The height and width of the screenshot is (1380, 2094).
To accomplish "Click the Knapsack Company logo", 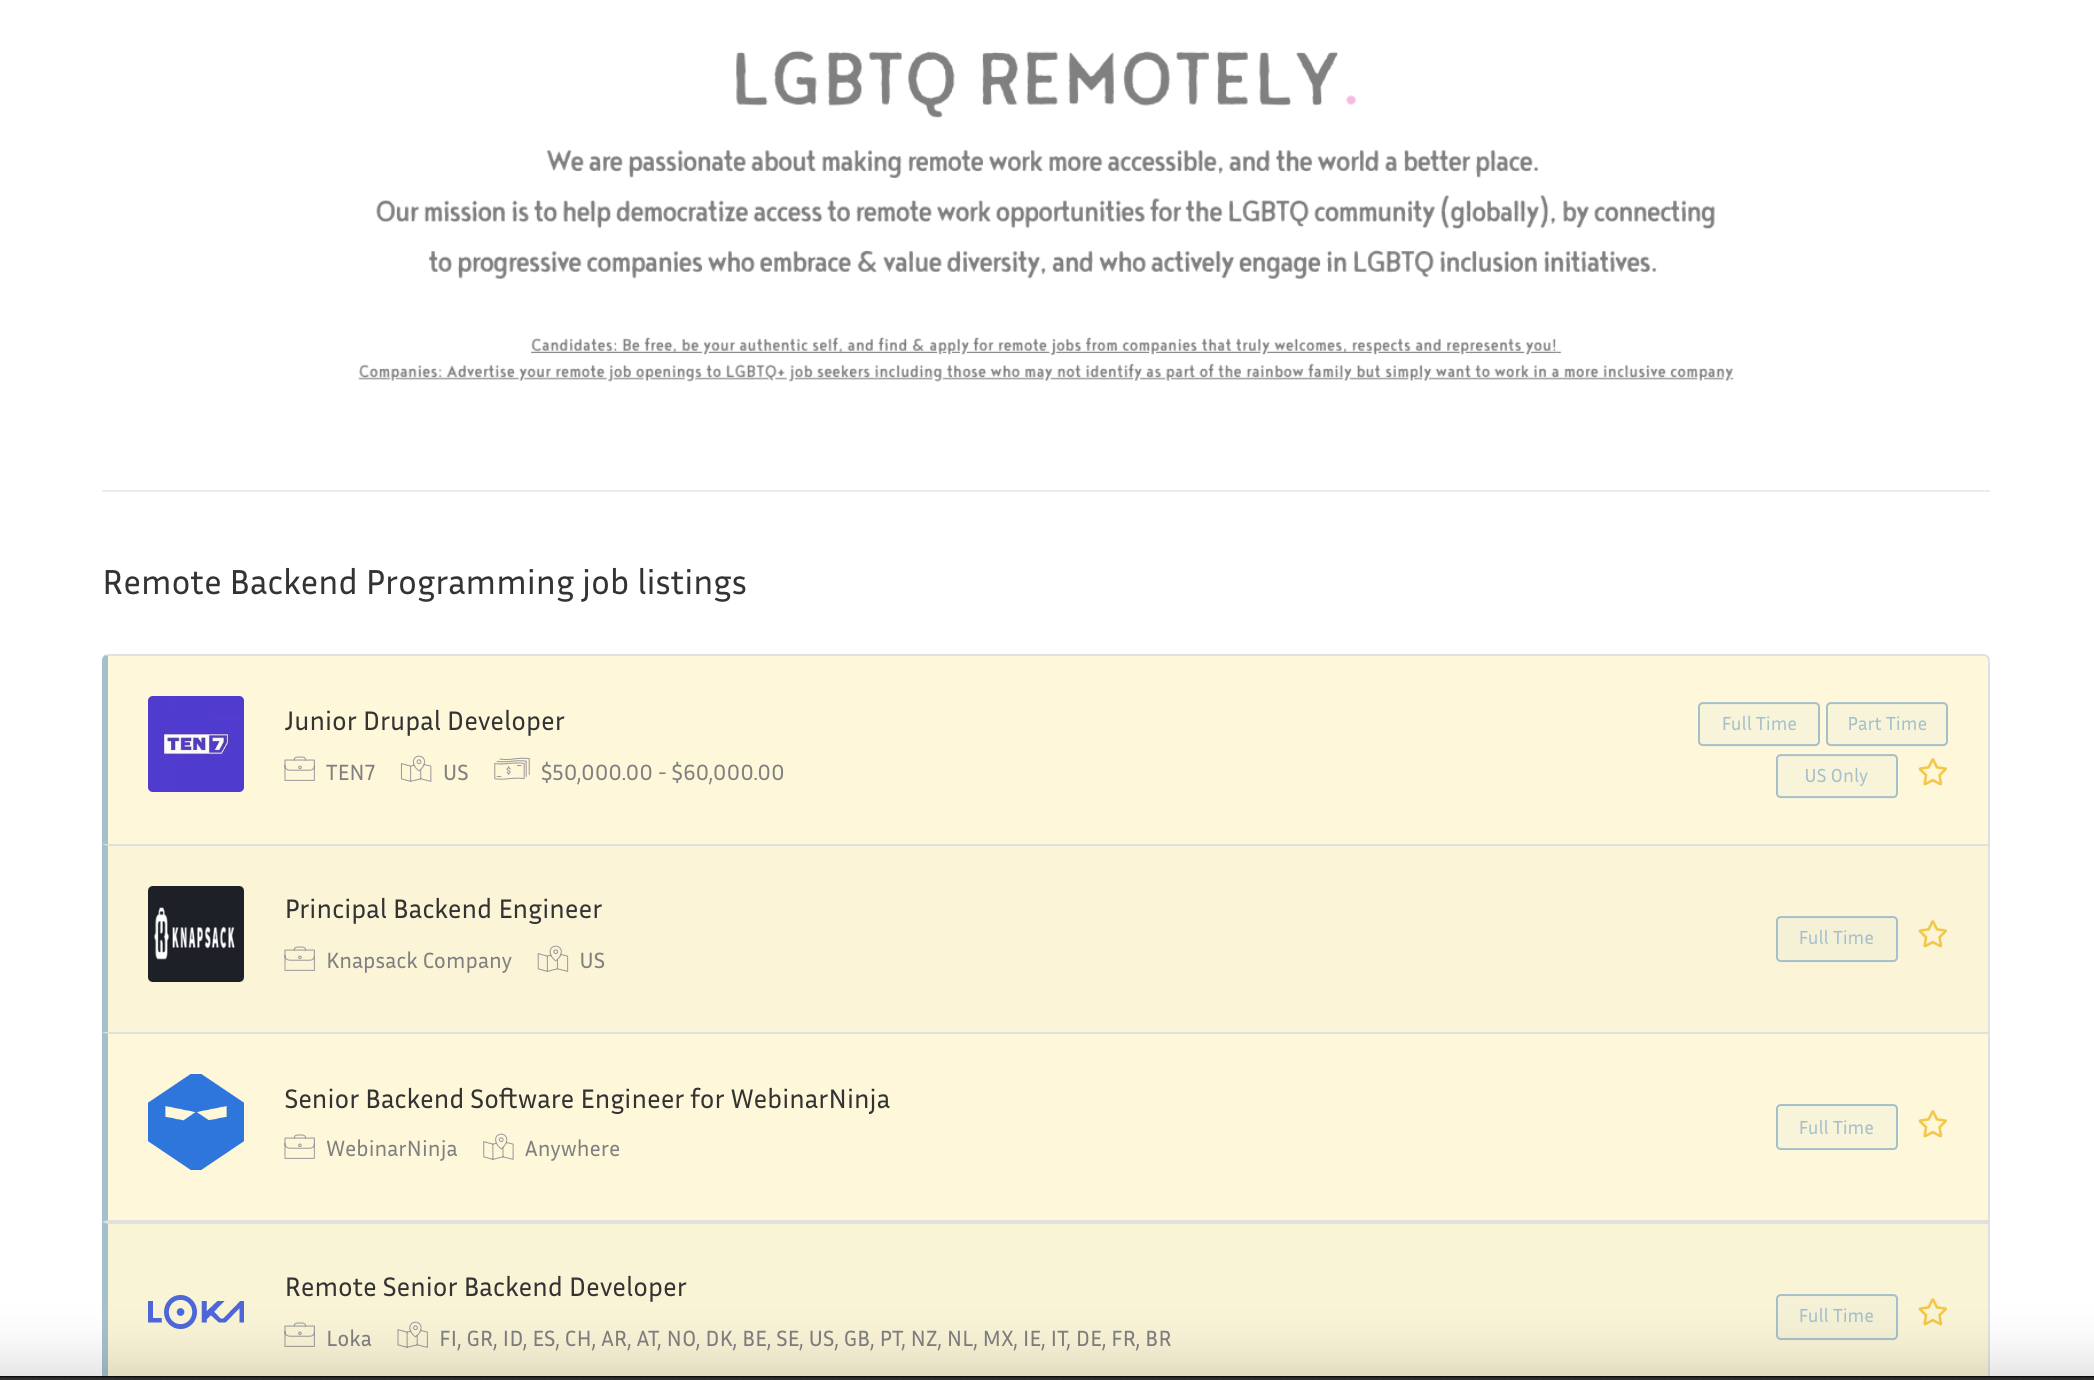I will [x=195, y=934].
